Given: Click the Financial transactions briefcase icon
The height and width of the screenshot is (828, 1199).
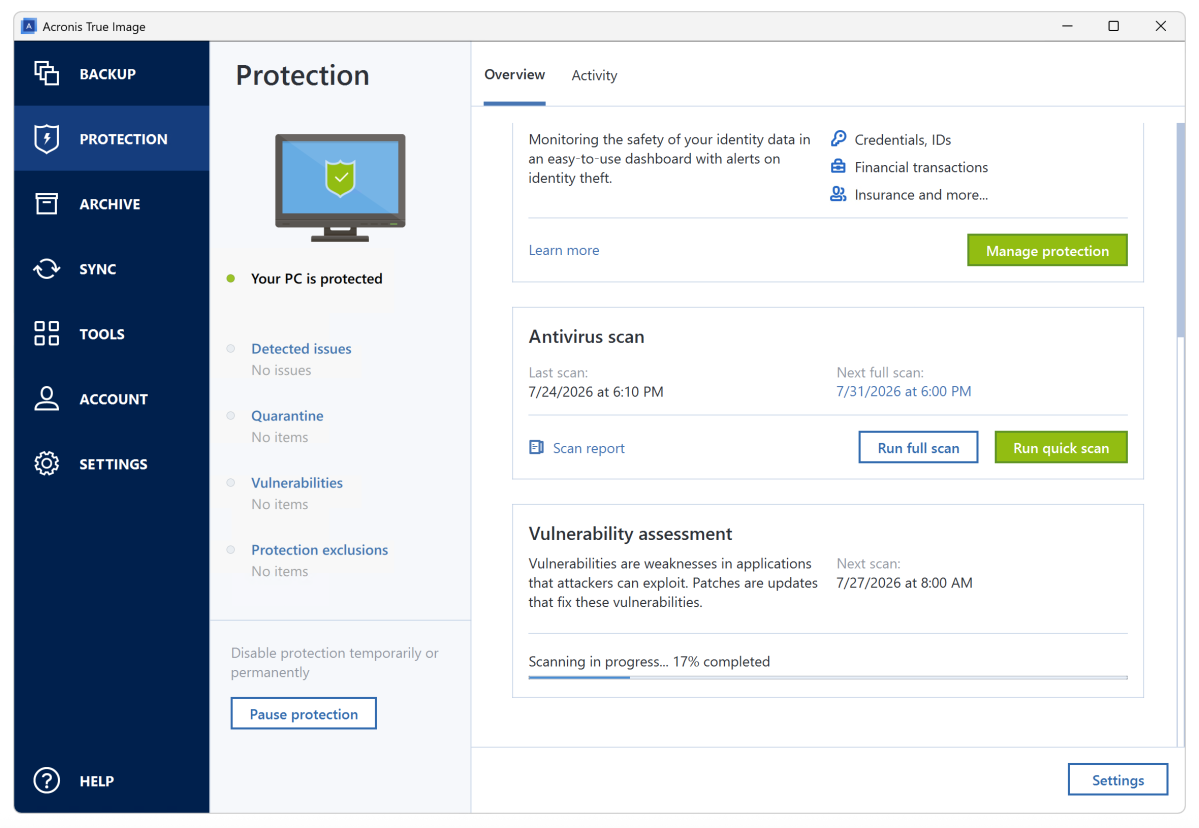Looking at the screenshot, I should tap(839, 166).
